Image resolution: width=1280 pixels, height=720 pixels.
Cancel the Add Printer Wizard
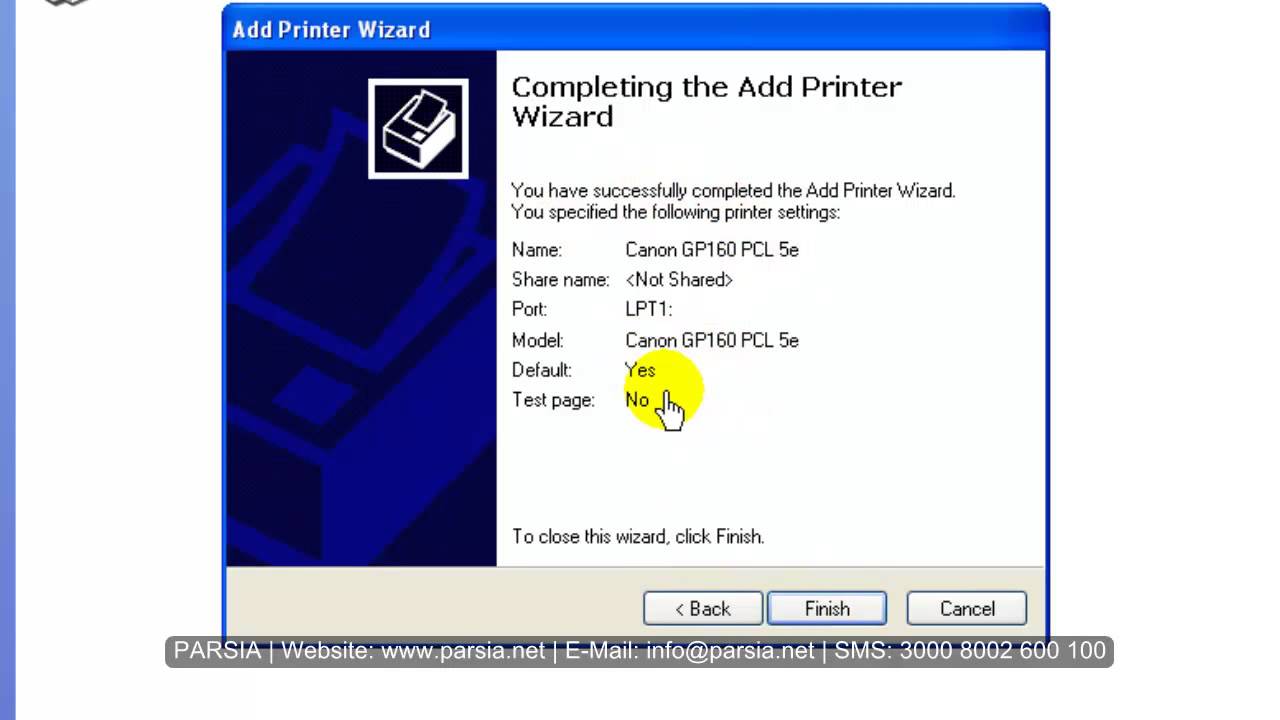(967, 609)
